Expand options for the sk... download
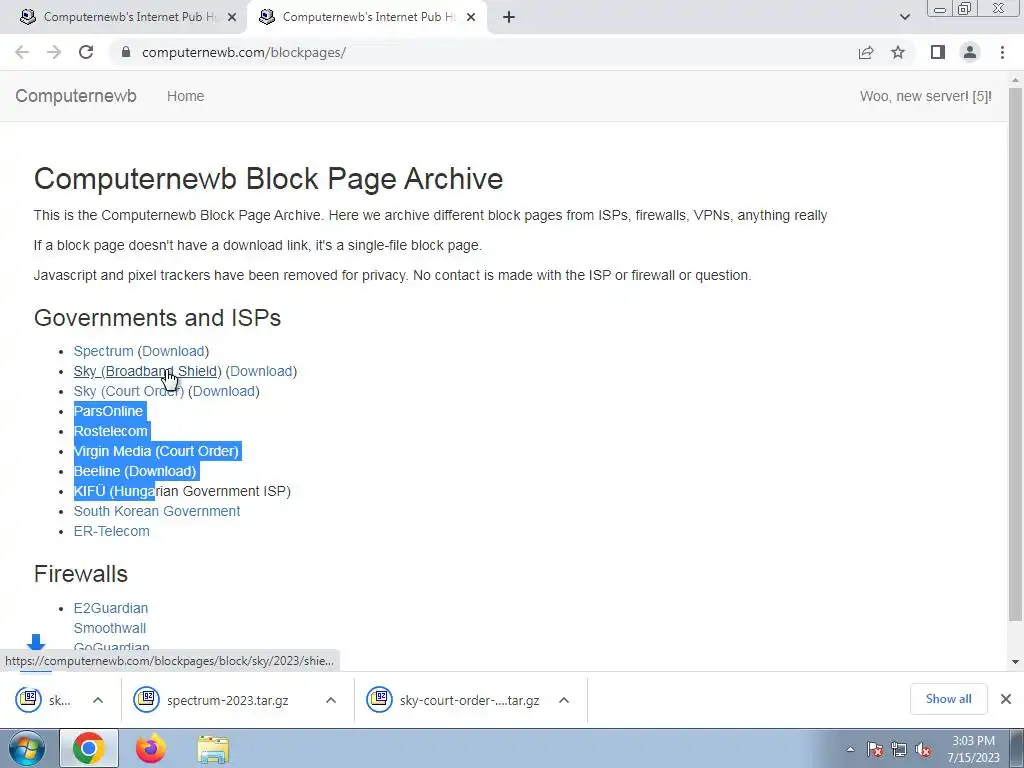The height and width of the screenshot is (768, 1024). click(x=98, y=700)
